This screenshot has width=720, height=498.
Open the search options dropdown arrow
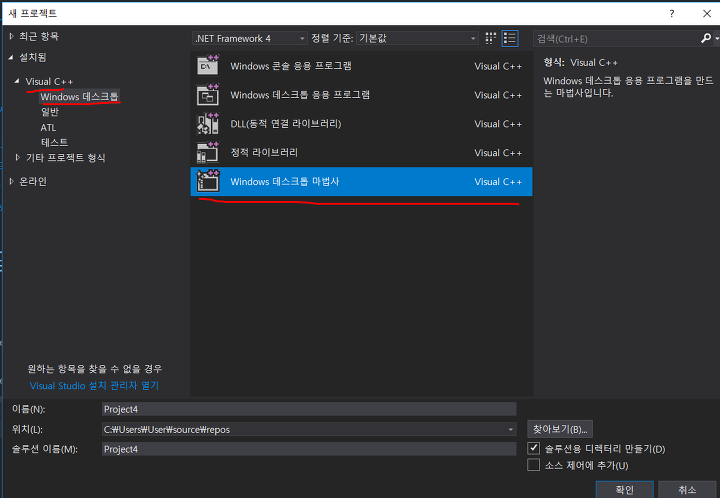[716, 39]
